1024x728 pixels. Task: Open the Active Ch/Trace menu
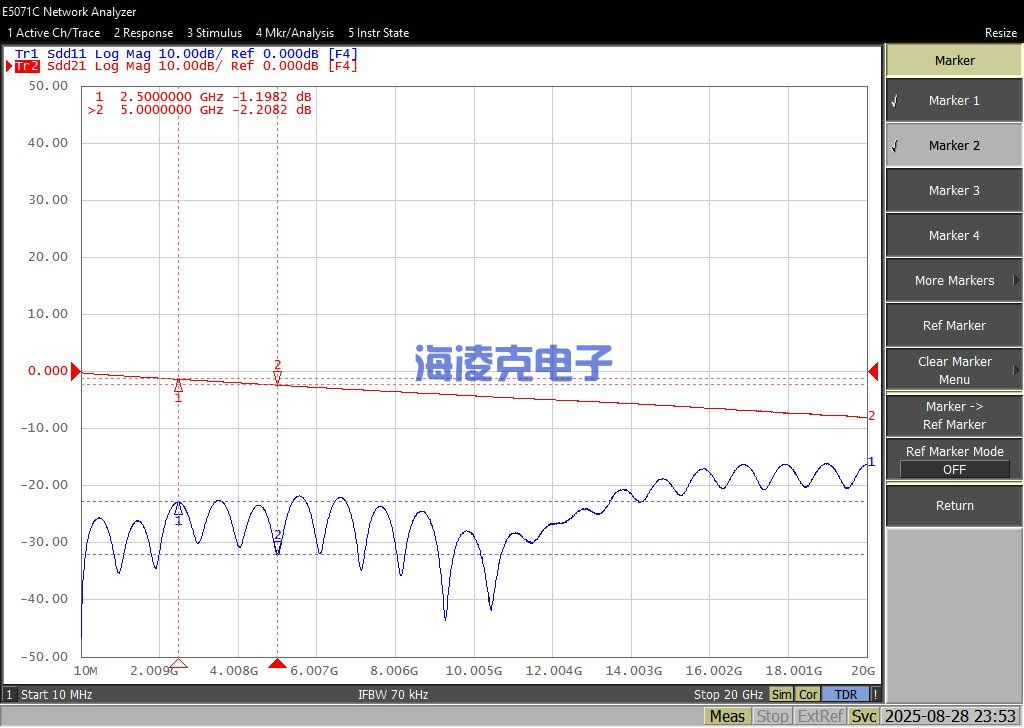point(54,33)
